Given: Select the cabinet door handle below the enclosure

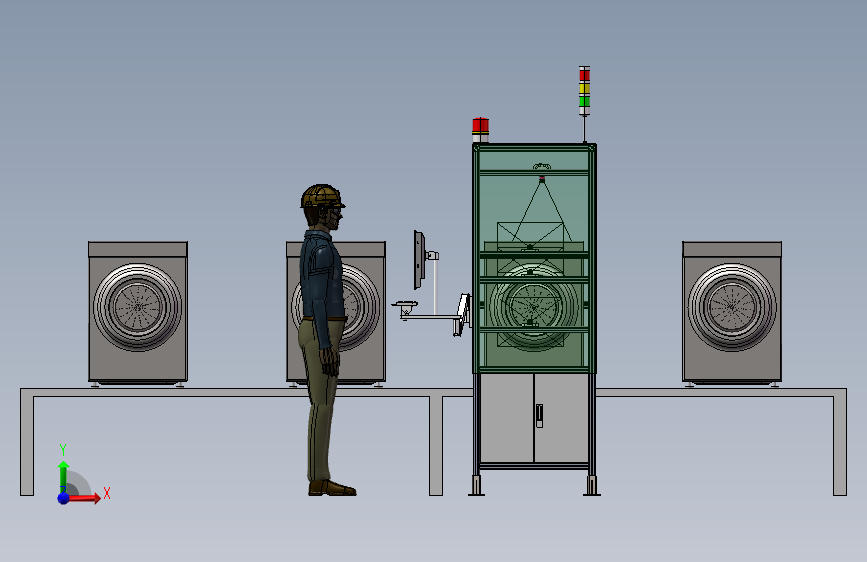Looking at the screenshot, I should (540, 416).
